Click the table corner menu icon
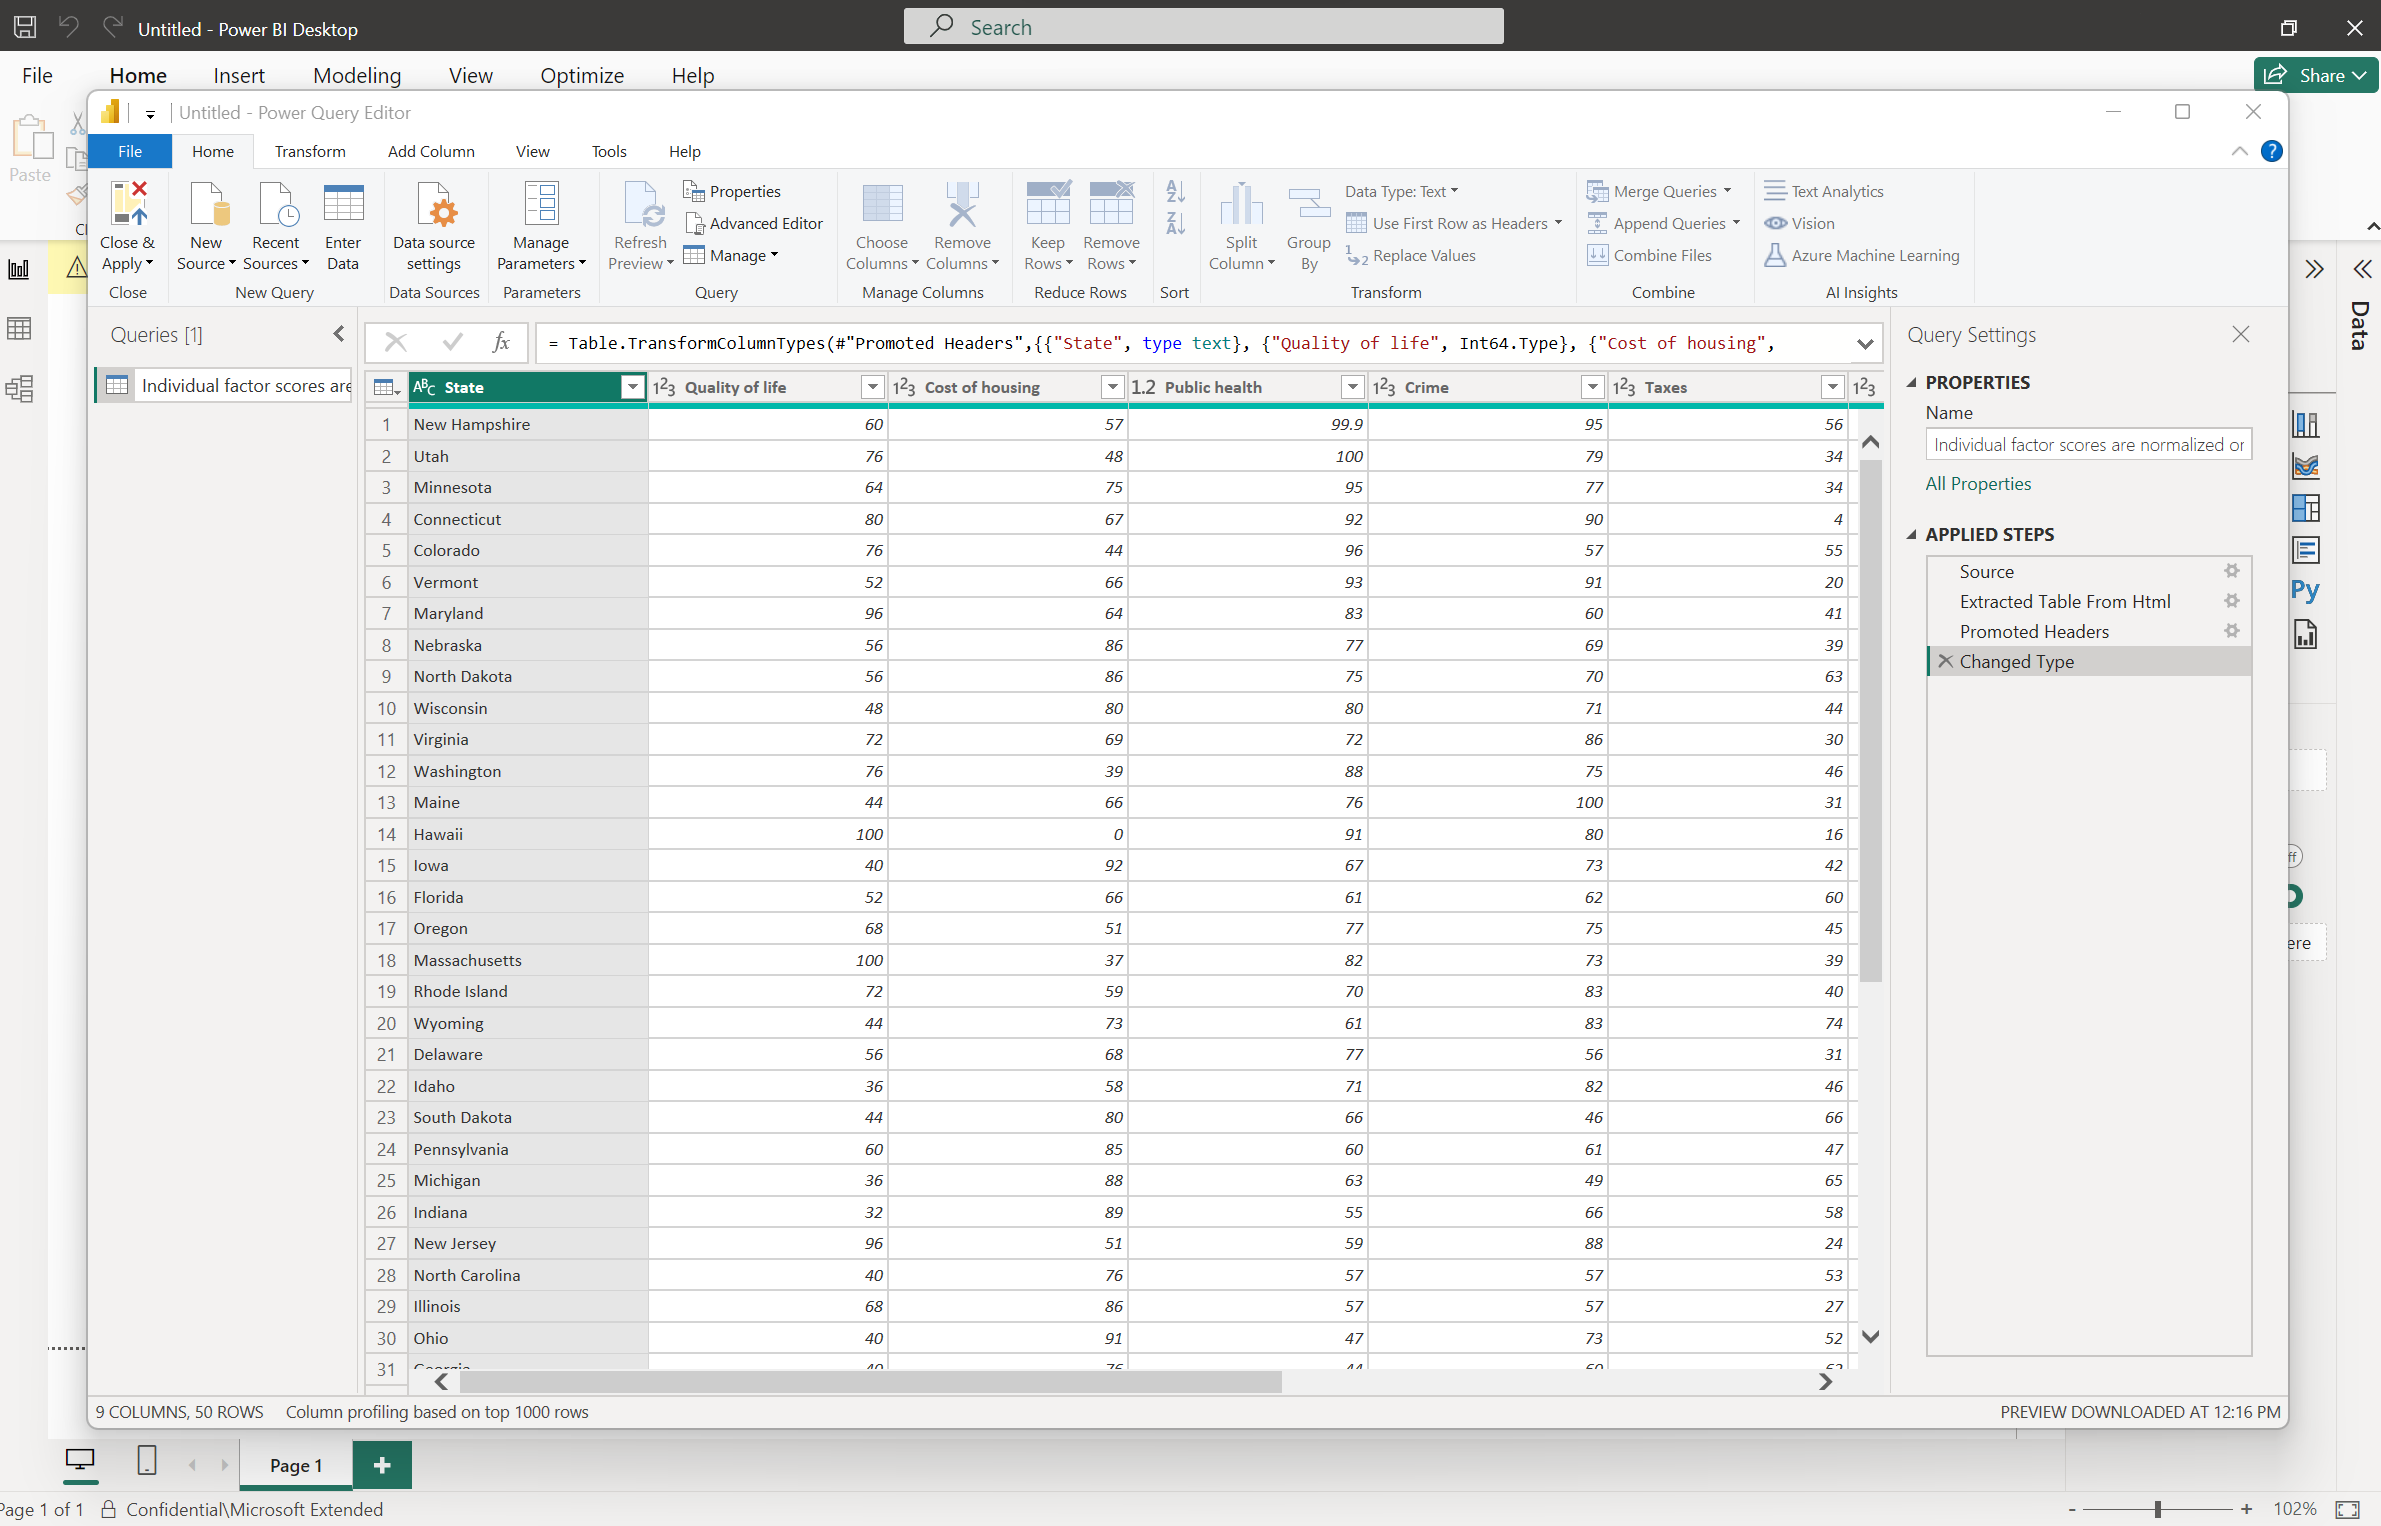The image size is (2381, 1526). 387,387
